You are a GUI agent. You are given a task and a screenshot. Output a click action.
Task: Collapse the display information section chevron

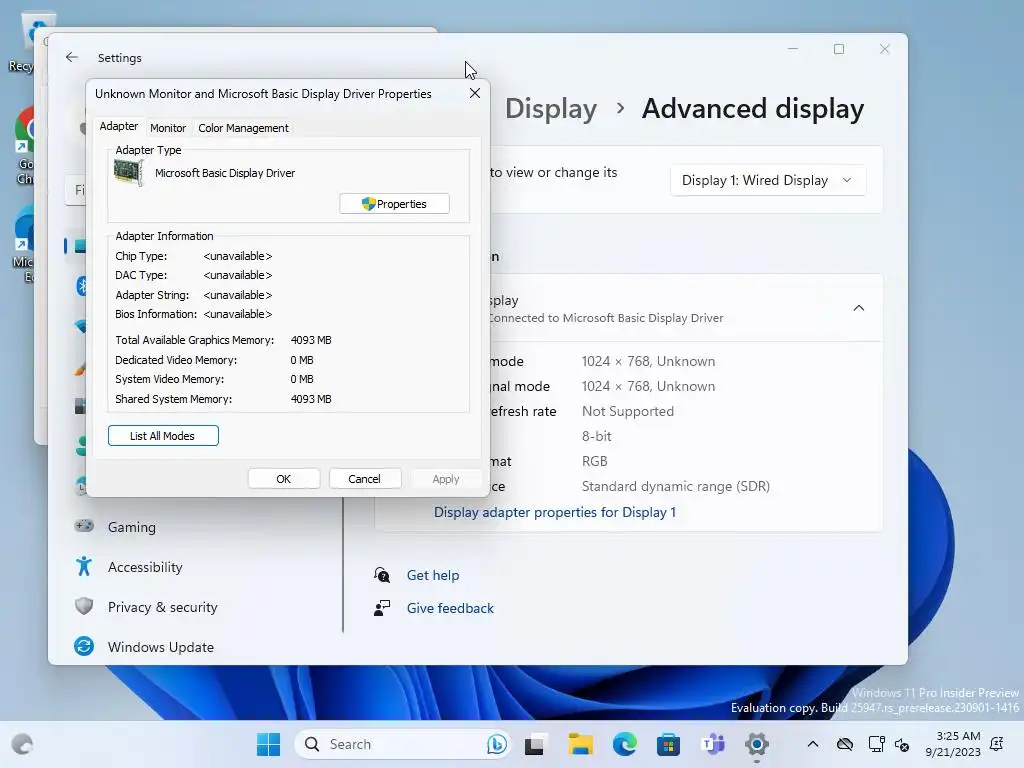point(859,308)
